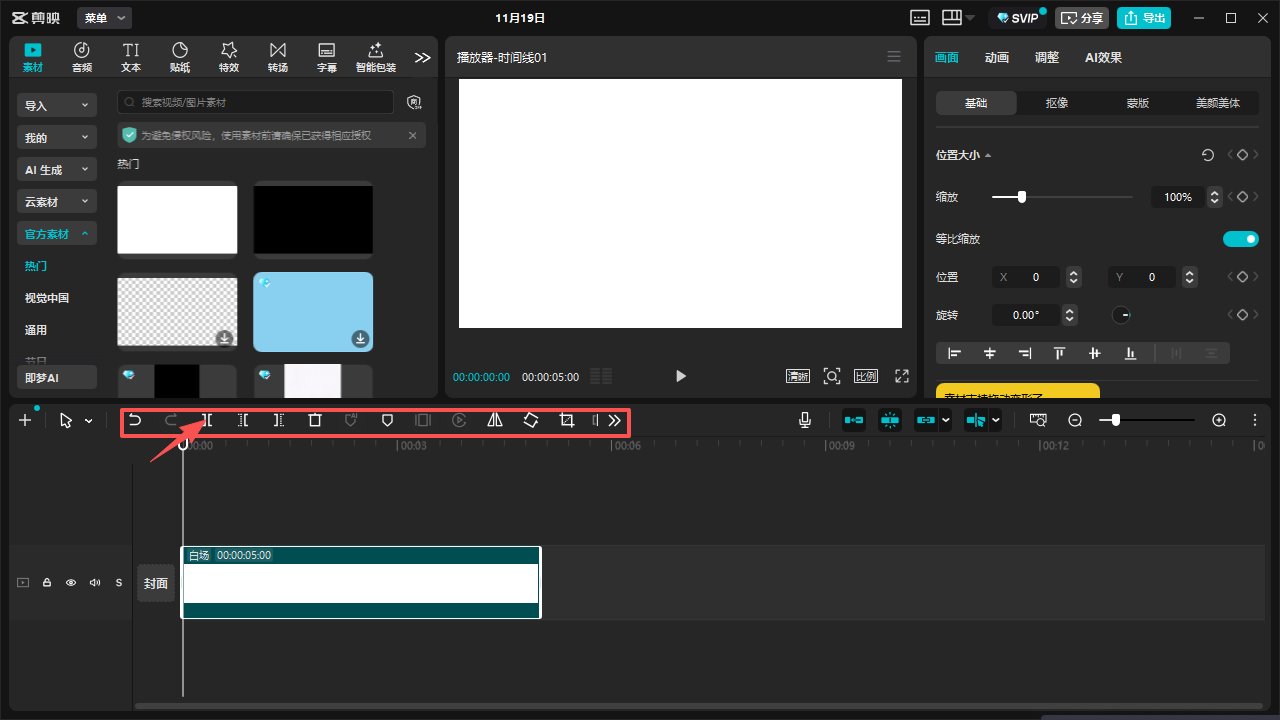Open the cursor select tool dropdown arrow
The image size is (1280, 720).
pyautogui.click(x=89, y=421)
